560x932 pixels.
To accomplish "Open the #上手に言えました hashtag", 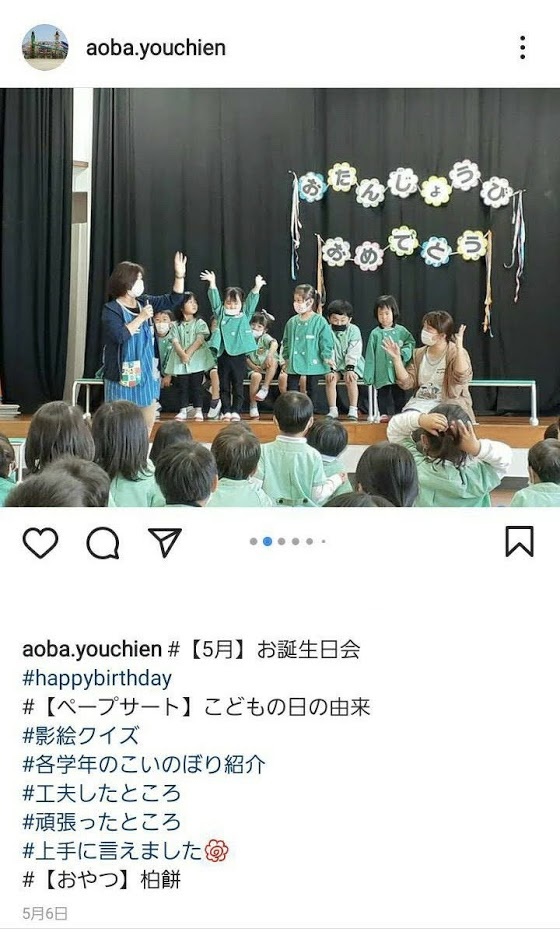I will click(x=113, y=851).
